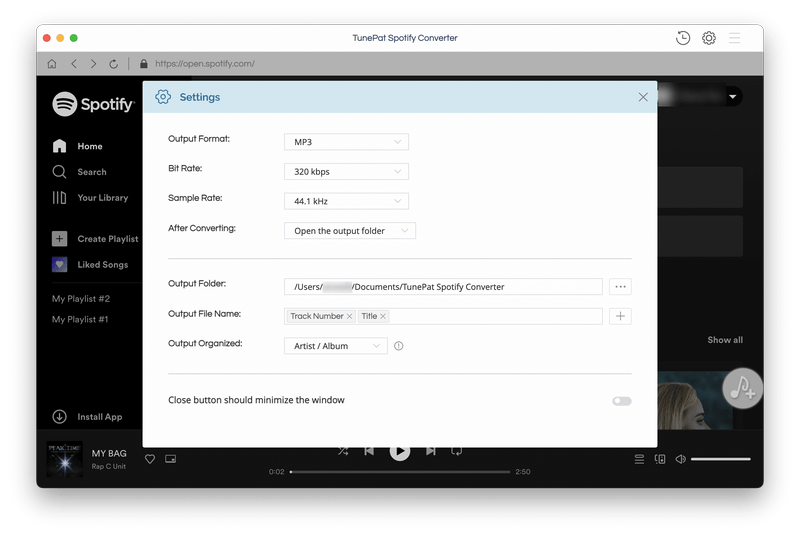Remove the Title tag
This screenshot has width=800, height=536.
(383, 316)
